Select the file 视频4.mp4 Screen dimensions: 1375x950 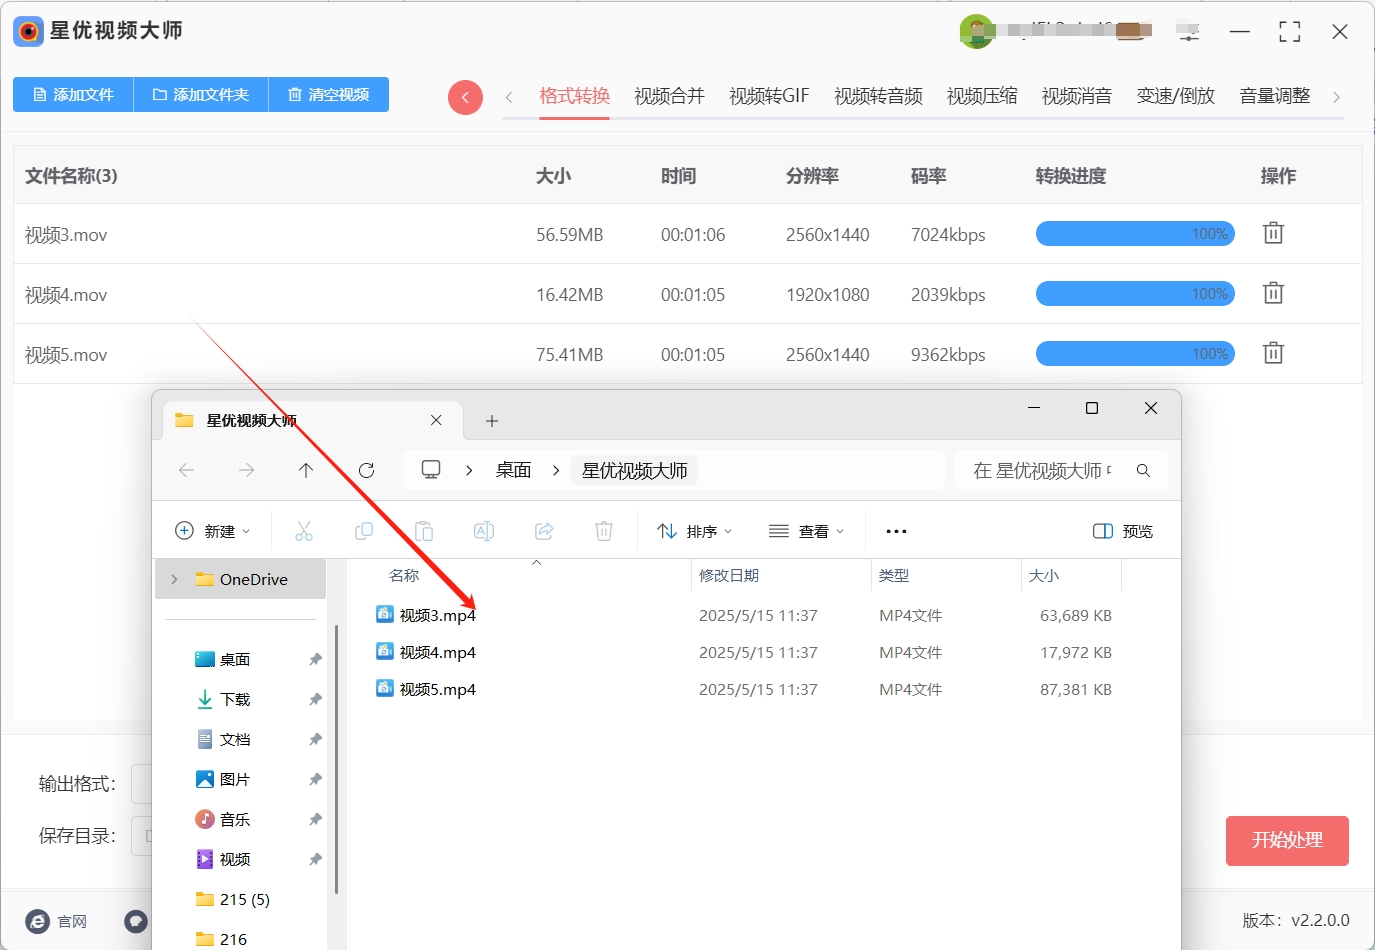tap(426, 652)
